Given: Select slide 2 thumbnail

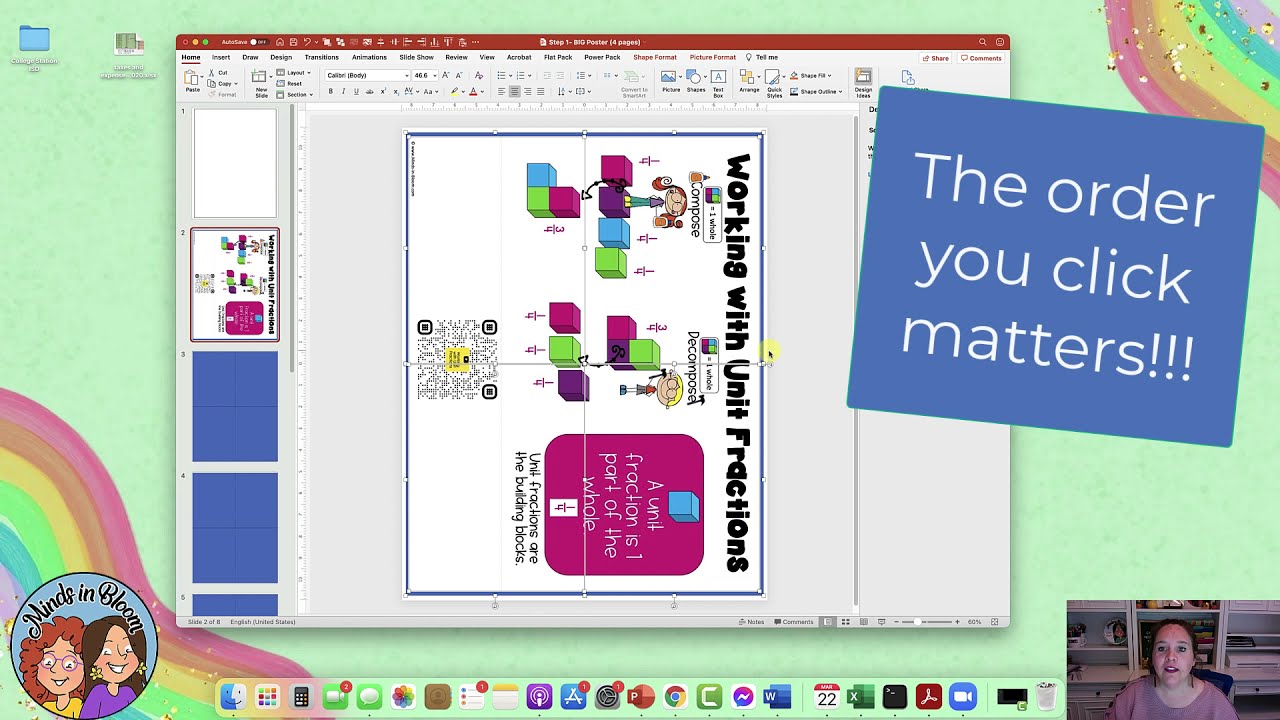Looking at the screenshot, I should click(235, 285).
